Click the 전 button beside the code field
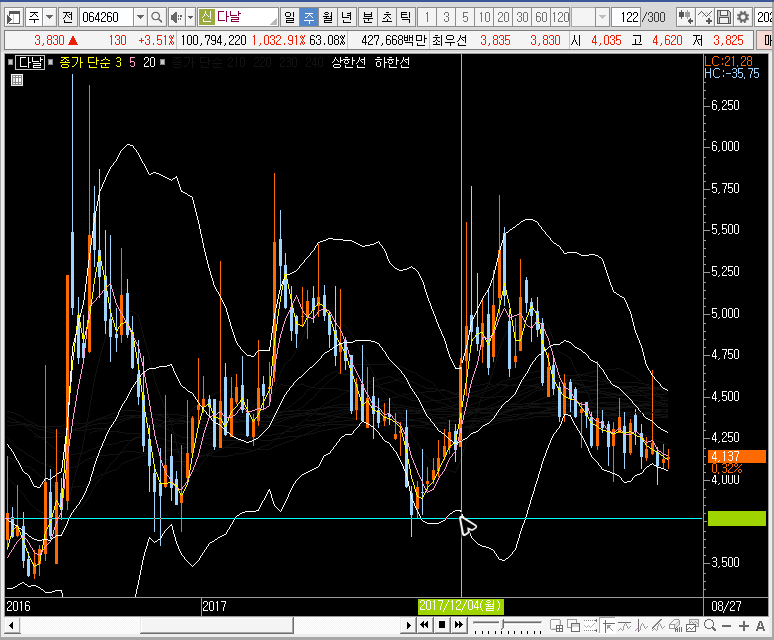The width and height of the screenshot is (774, 640). click(68, 18)
